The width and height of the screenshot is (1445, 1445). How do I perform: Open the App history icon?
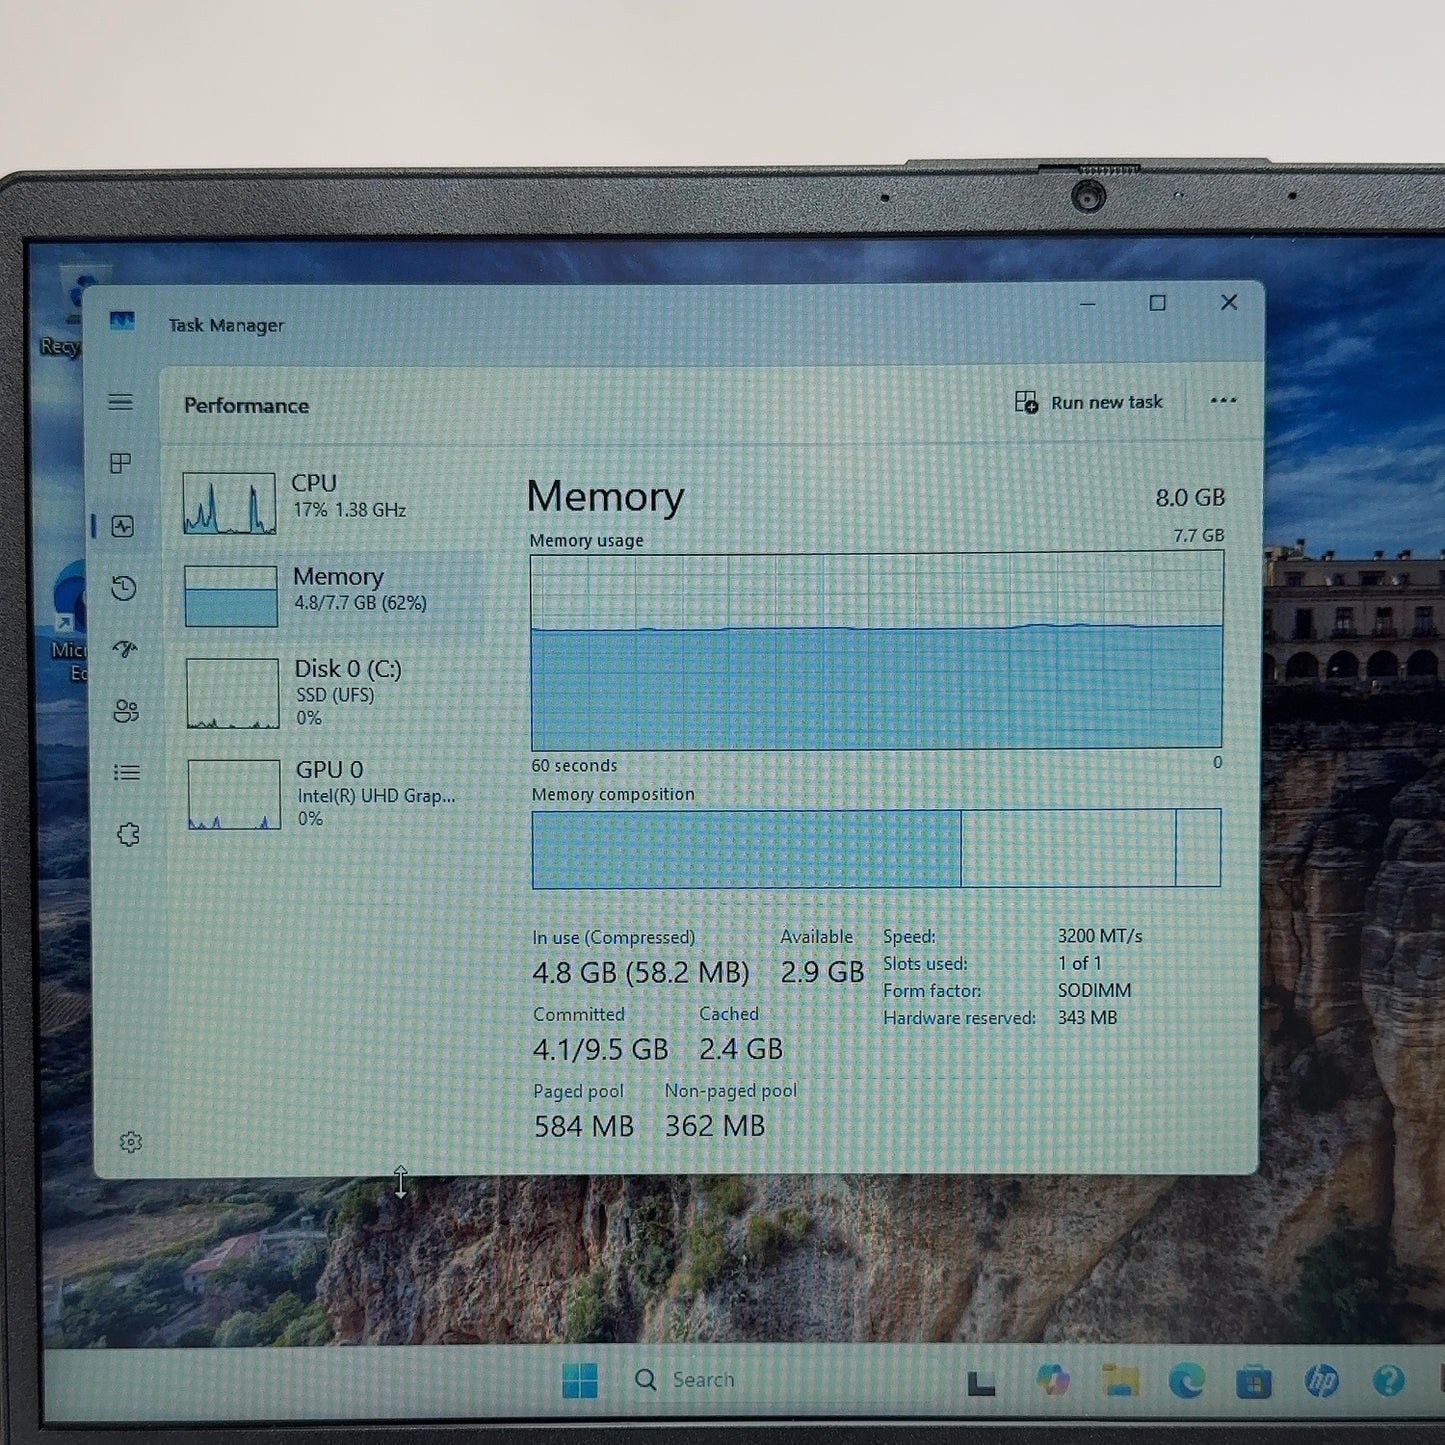(x=124, y=588)
